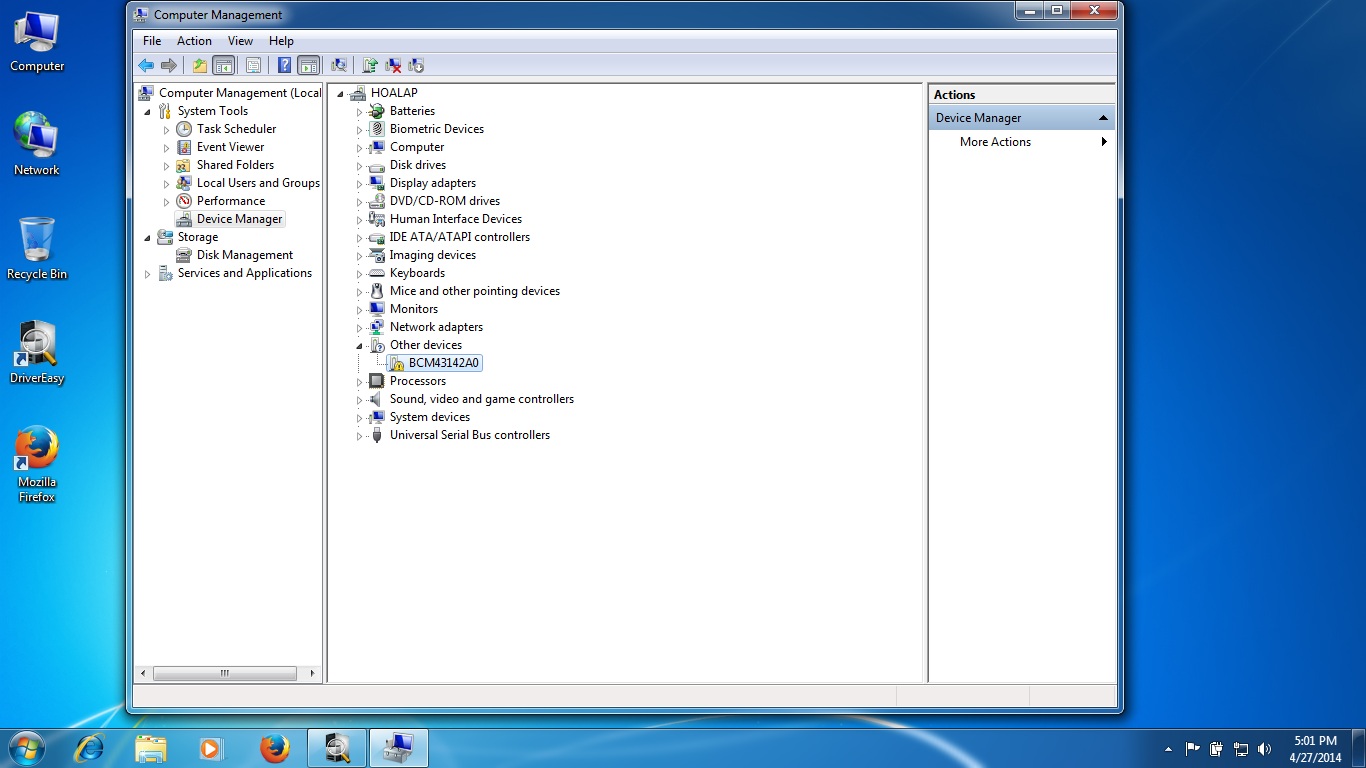Toggle Show/Hide Console Tree button
The image size is (1366, 768).
point(224,66)
